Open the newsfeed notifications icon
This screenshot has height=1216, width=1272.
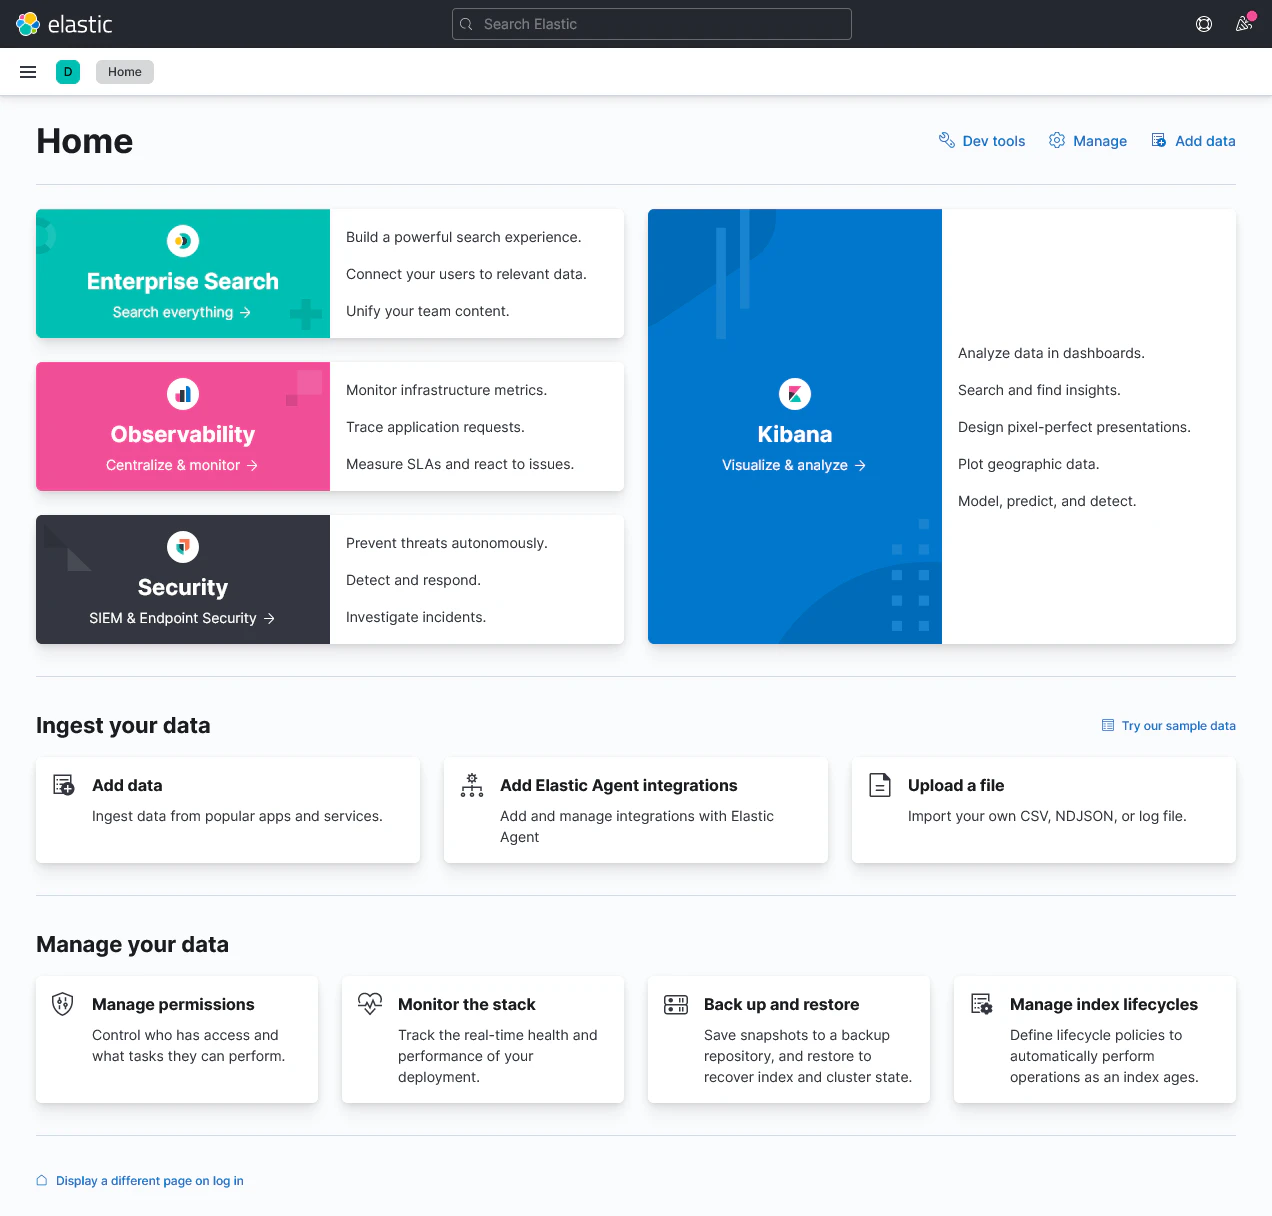pos(1244,24)
